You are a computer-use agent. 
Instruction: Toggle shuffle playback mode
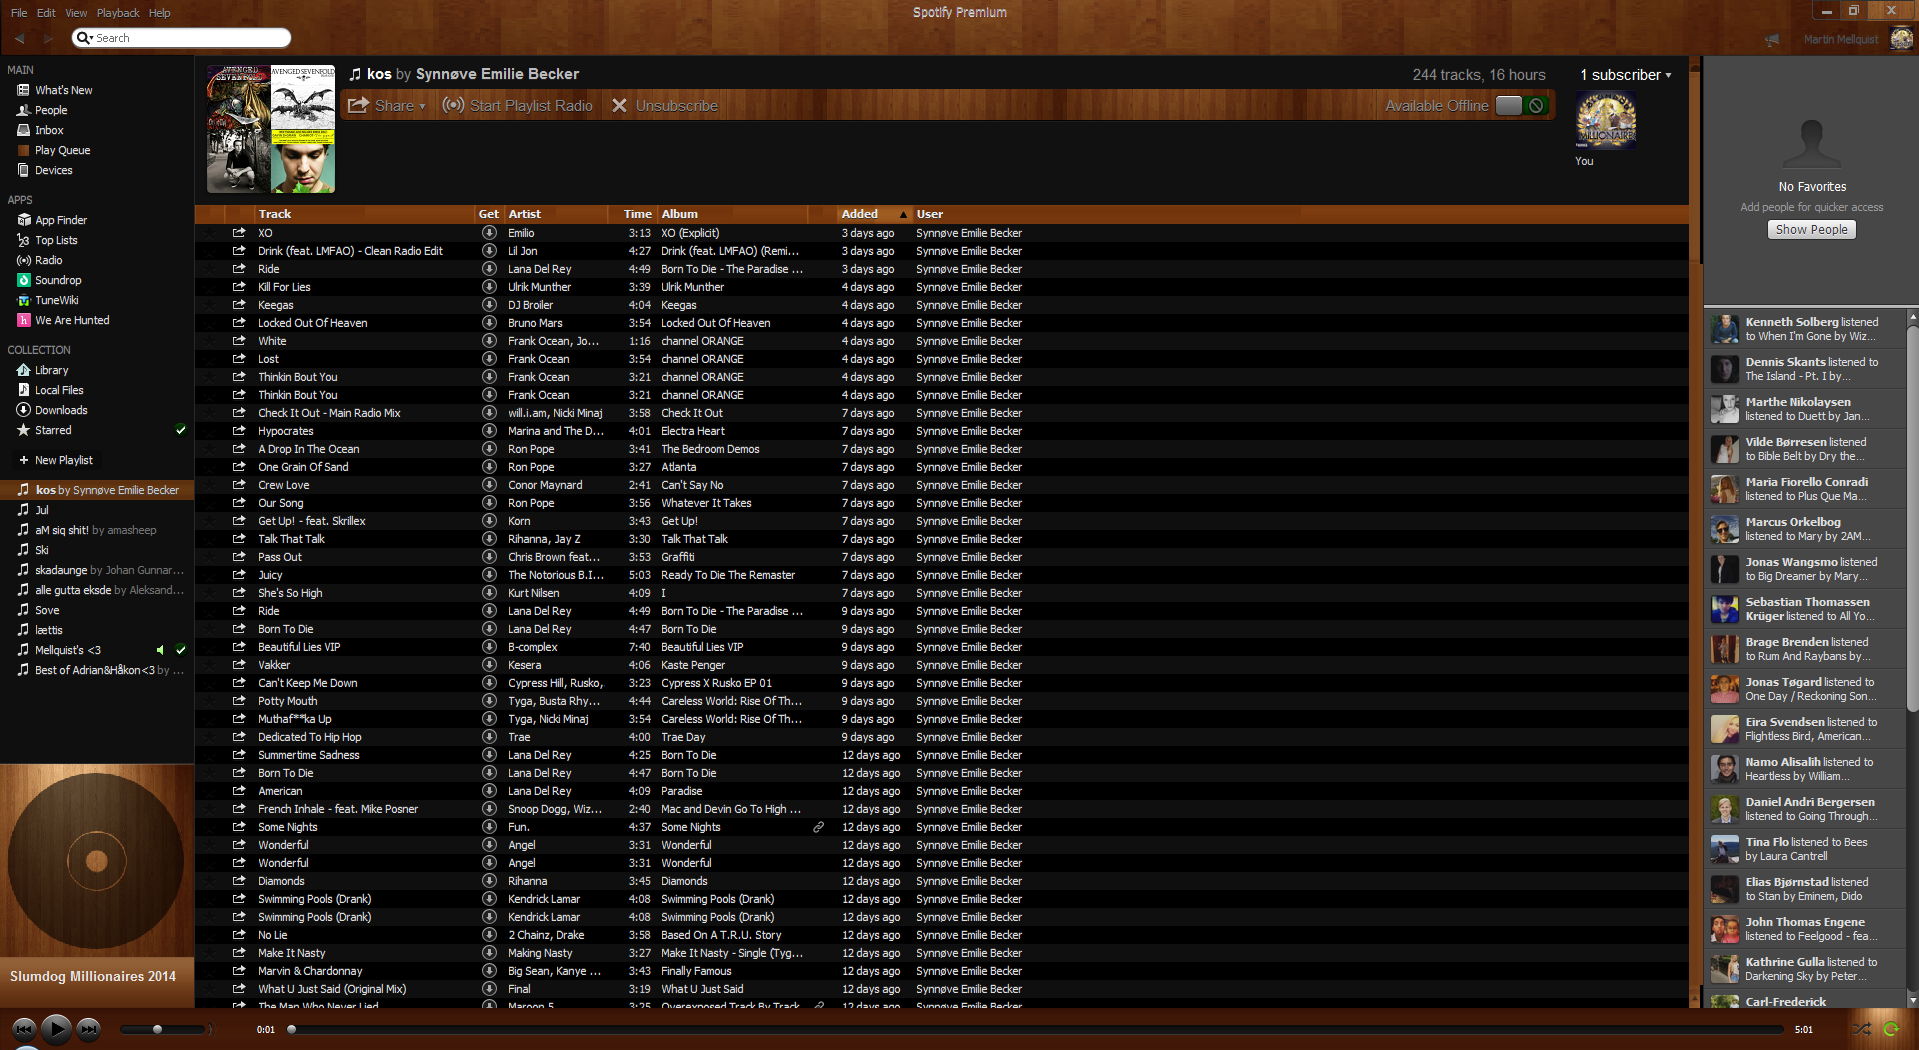(1861, 1028)
